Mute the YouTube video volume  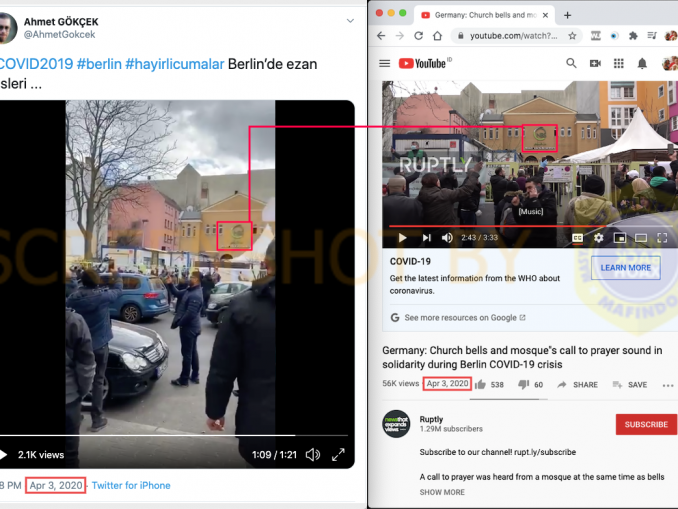click(447, 237)
